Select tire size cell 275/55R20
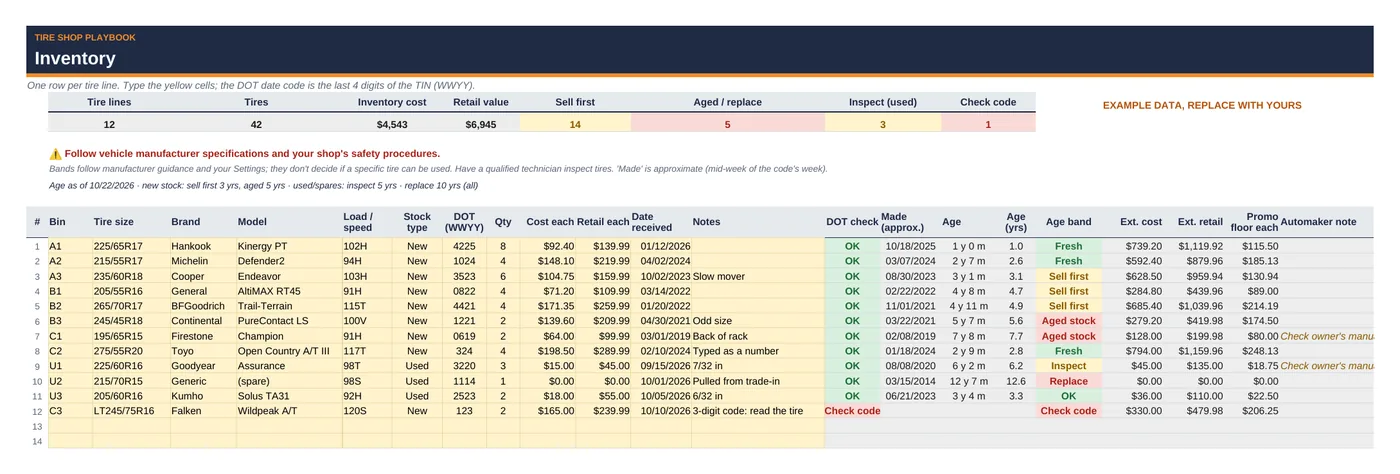The width and height of the screenshot is (1400, 474). [x=131, y=351]
